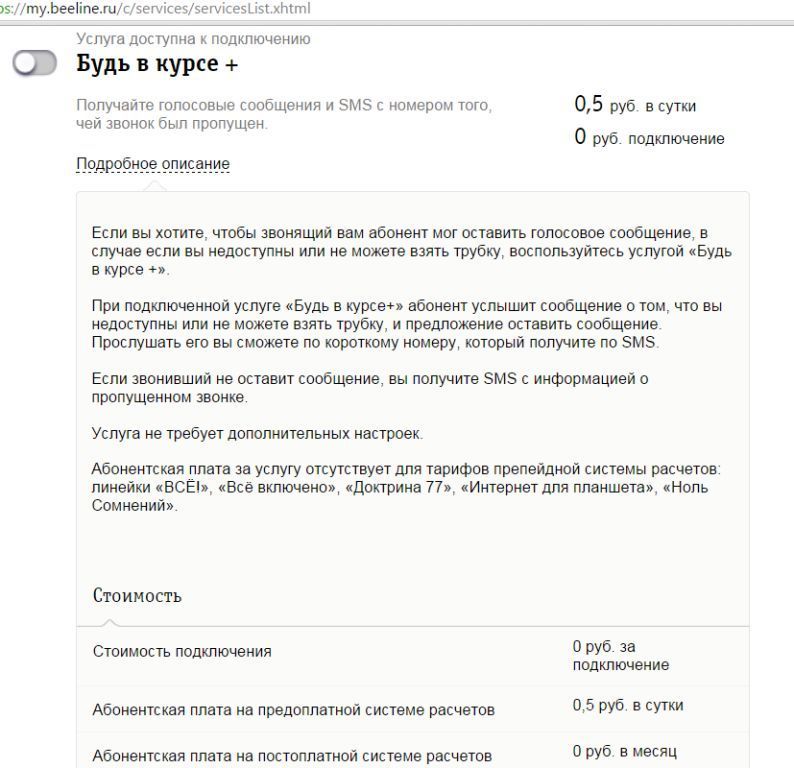Enable the "Будь в курсе +" service toggle
794x768 pixels.
pos(37,64)
